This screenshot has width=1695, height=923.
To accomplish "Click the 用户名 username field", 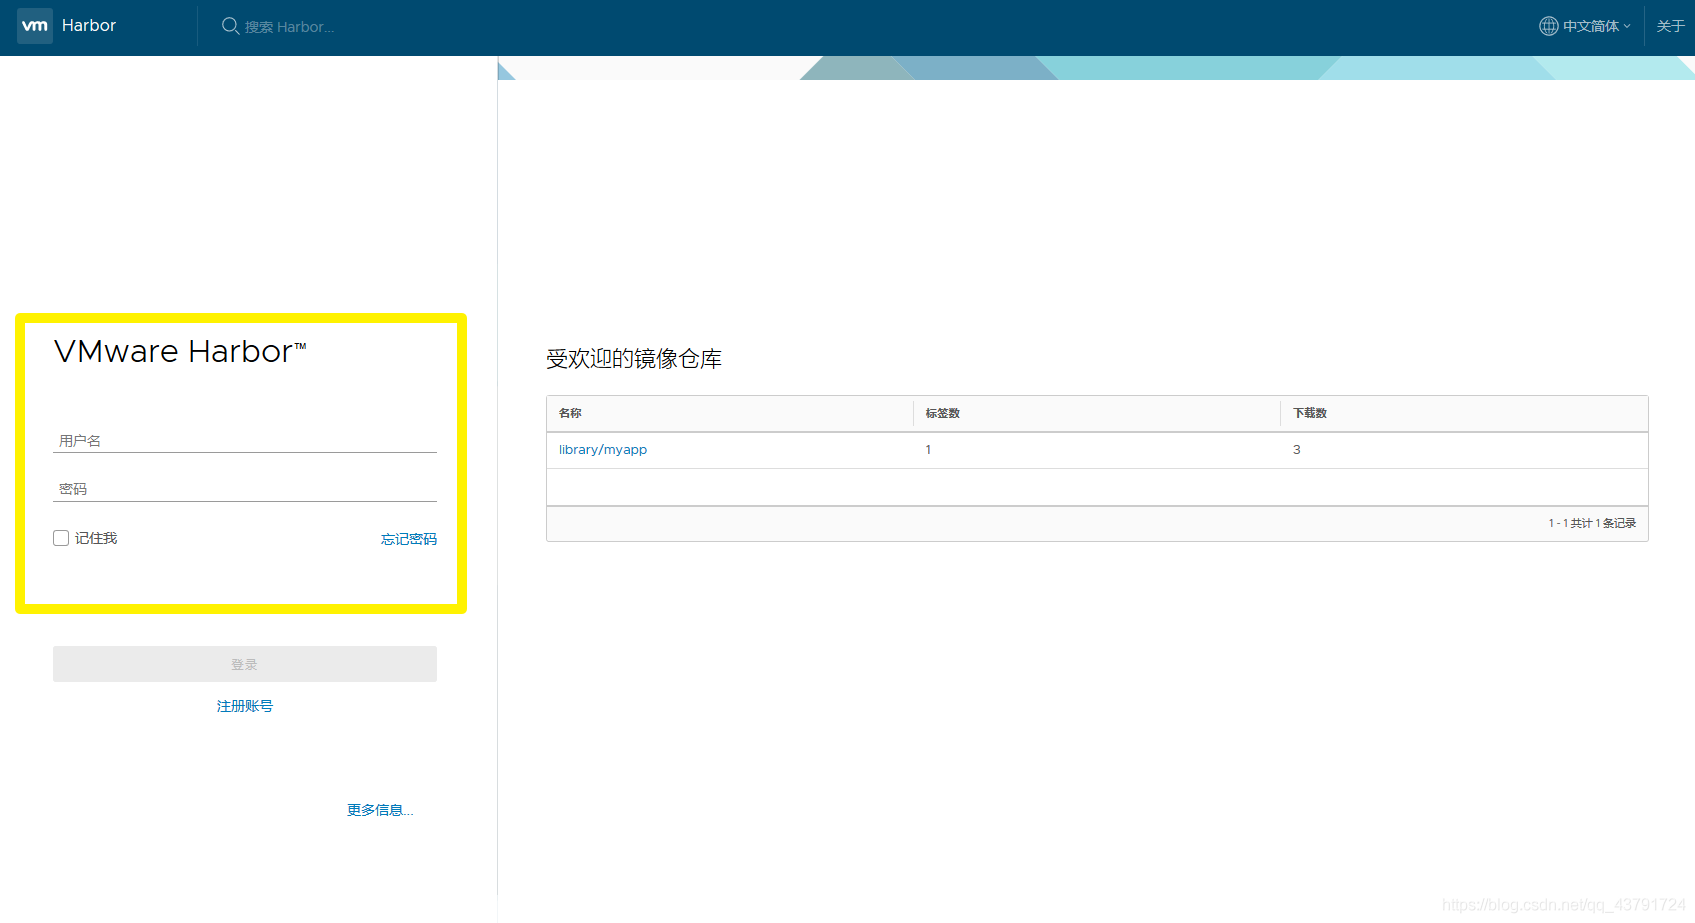I will [245, 440].
